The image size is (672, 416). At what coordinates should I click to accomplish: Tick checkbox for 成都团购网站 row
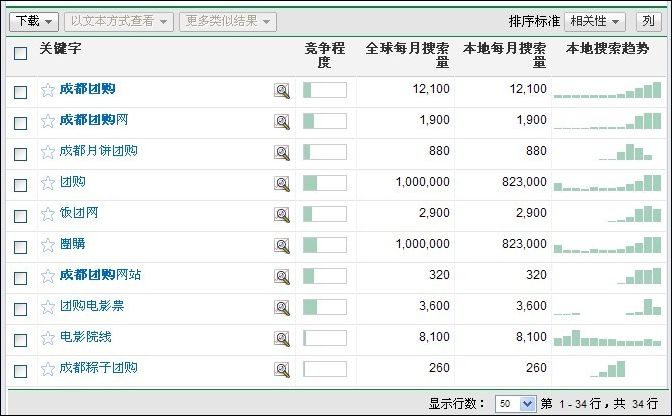pyautogui.click(x=21, y=277)
